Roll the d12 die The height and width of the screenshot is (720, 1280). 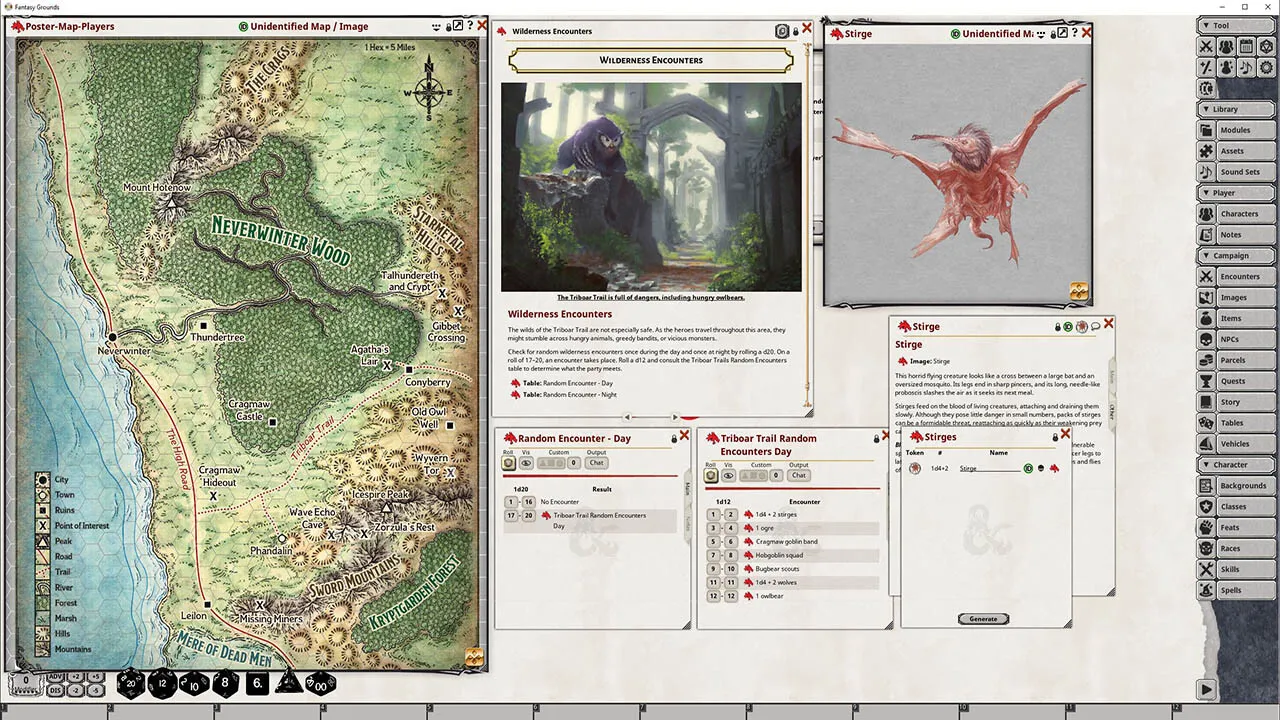(162, 684)
